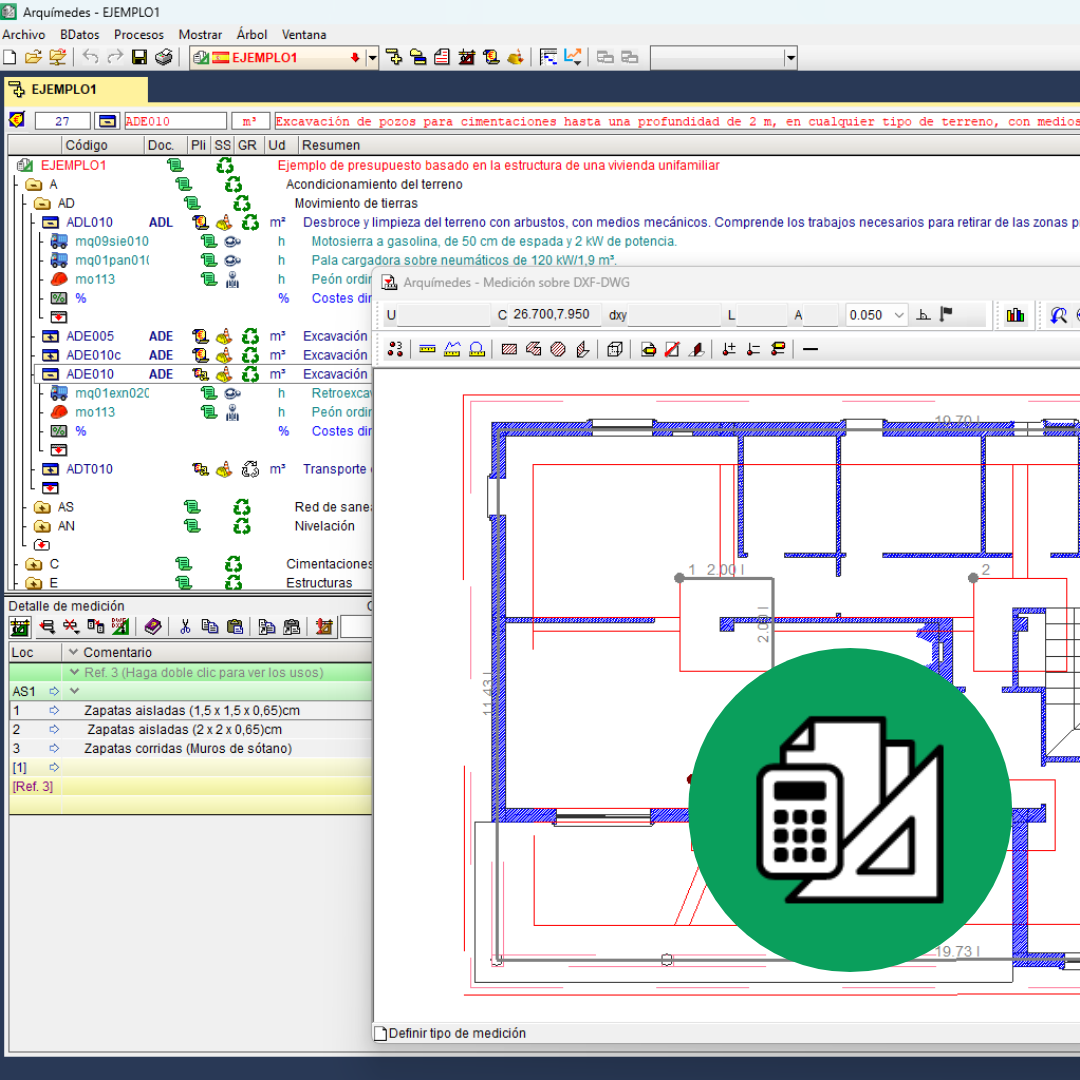Click the 3D box volume tool icon
This screenshot has height=1080, width=1080.
(x=616, y=349)
